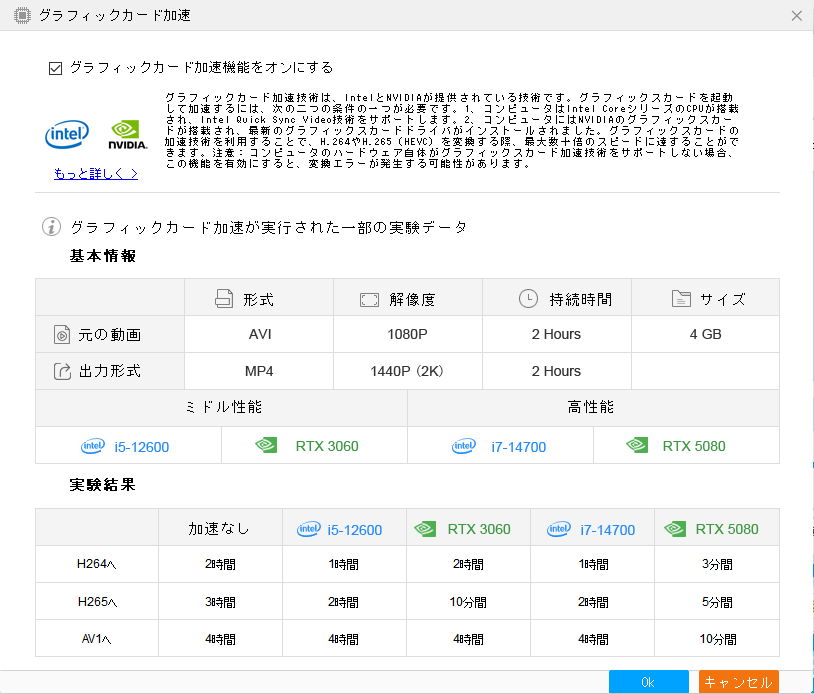Viewport: 814px width, 694px height.
Task: Click the Intel logo badge
Action: [66, 133]
